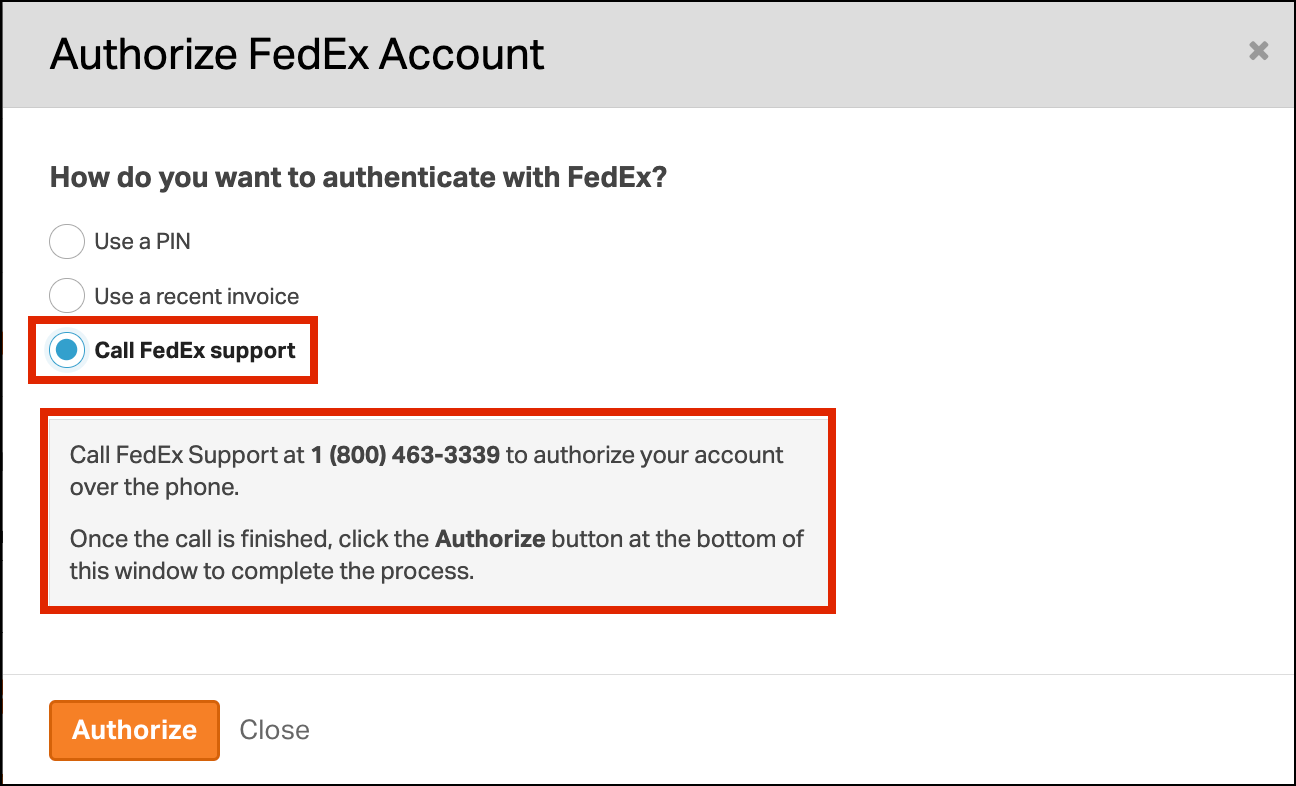The height and width of the screenshot is (786, 1296).
Task: Click the bold "Authorize" word in the instructions
Action: click(490, 539)
